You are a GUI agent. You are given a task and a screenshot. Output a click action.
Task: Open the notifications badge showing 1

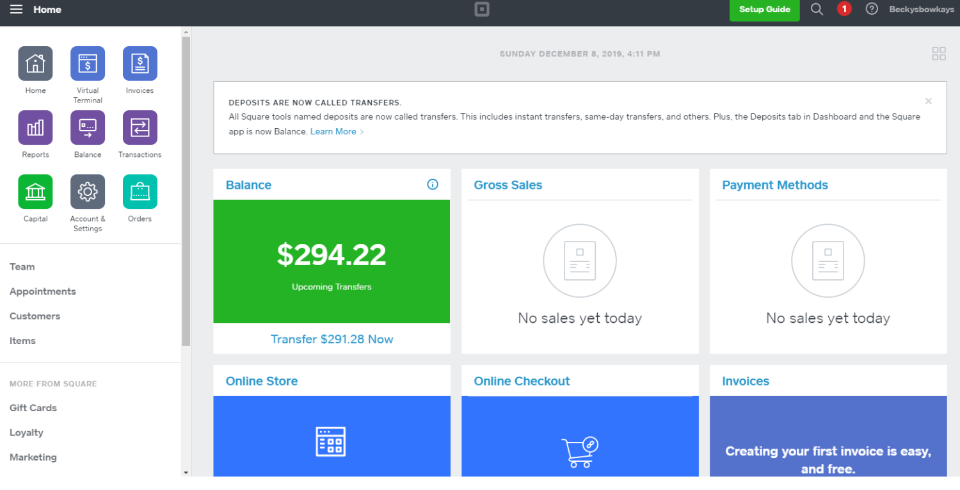[x=844, y=9]
